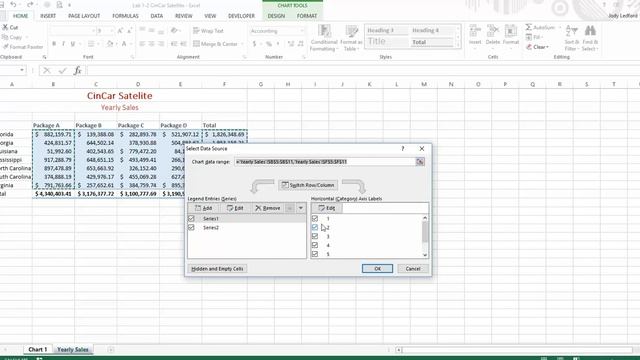This screenshot has width=640, height=360.
Task: Click Cancel in Select Data Source dialog
Action: 413,269
